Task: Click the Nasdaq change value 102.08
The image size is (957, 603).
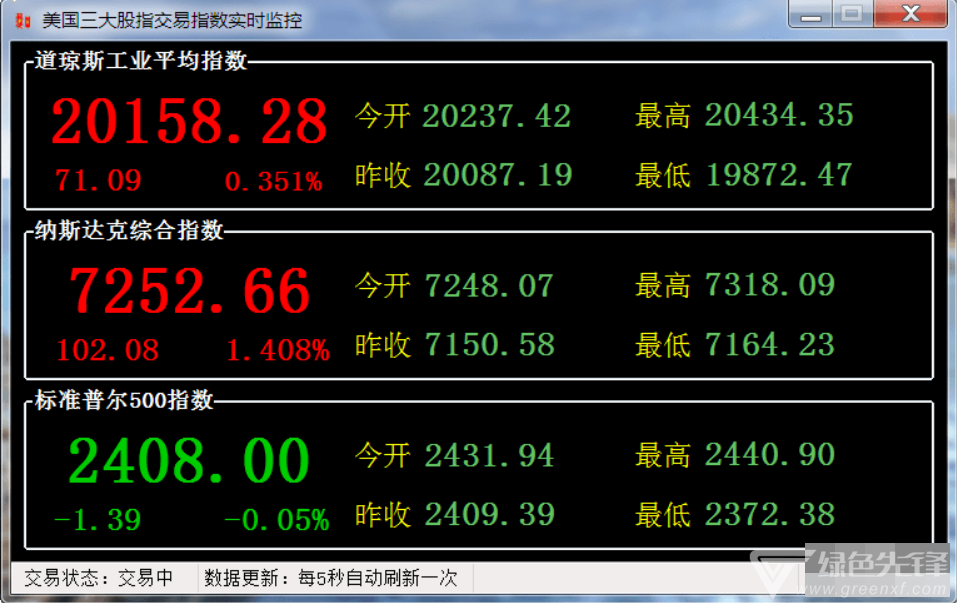Action: tap(107, 350)
